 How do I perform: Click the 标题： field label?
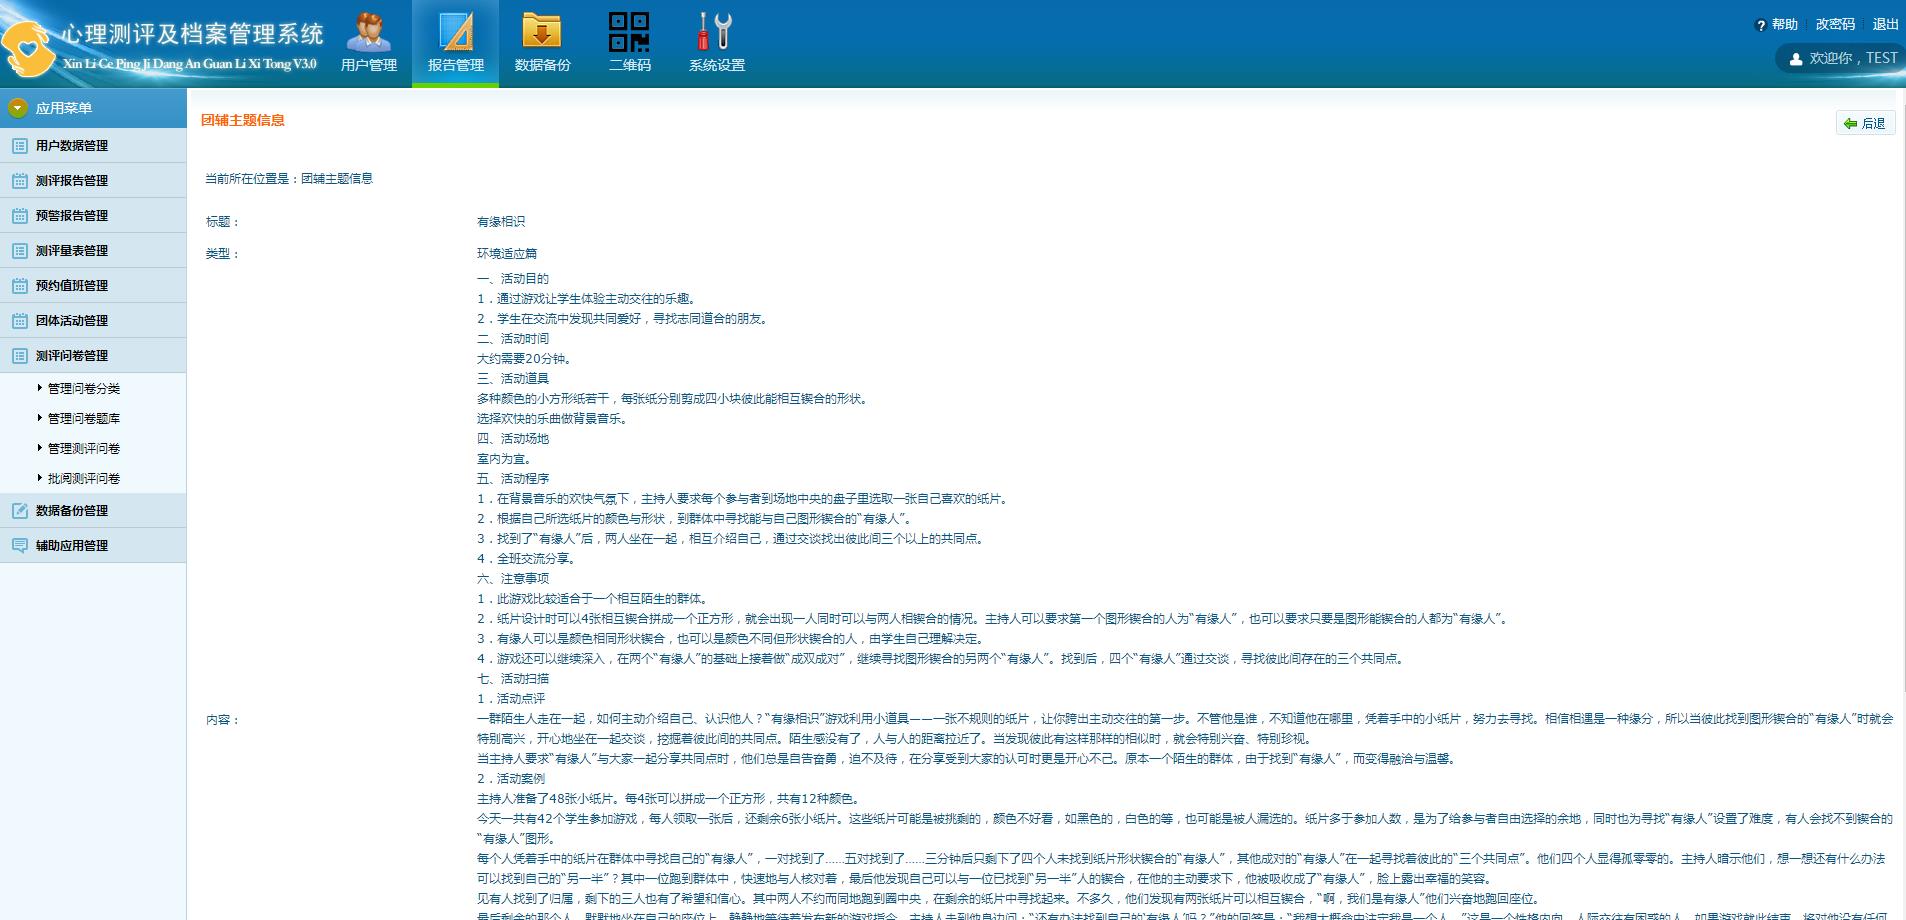pyautogui.click(x=223, y=222)
